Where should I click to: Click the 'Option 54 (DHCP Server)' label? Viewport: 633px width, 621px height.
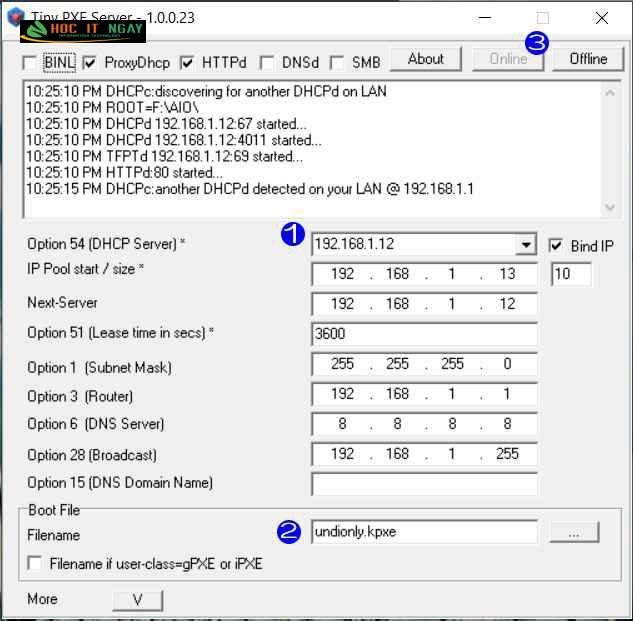106,244
